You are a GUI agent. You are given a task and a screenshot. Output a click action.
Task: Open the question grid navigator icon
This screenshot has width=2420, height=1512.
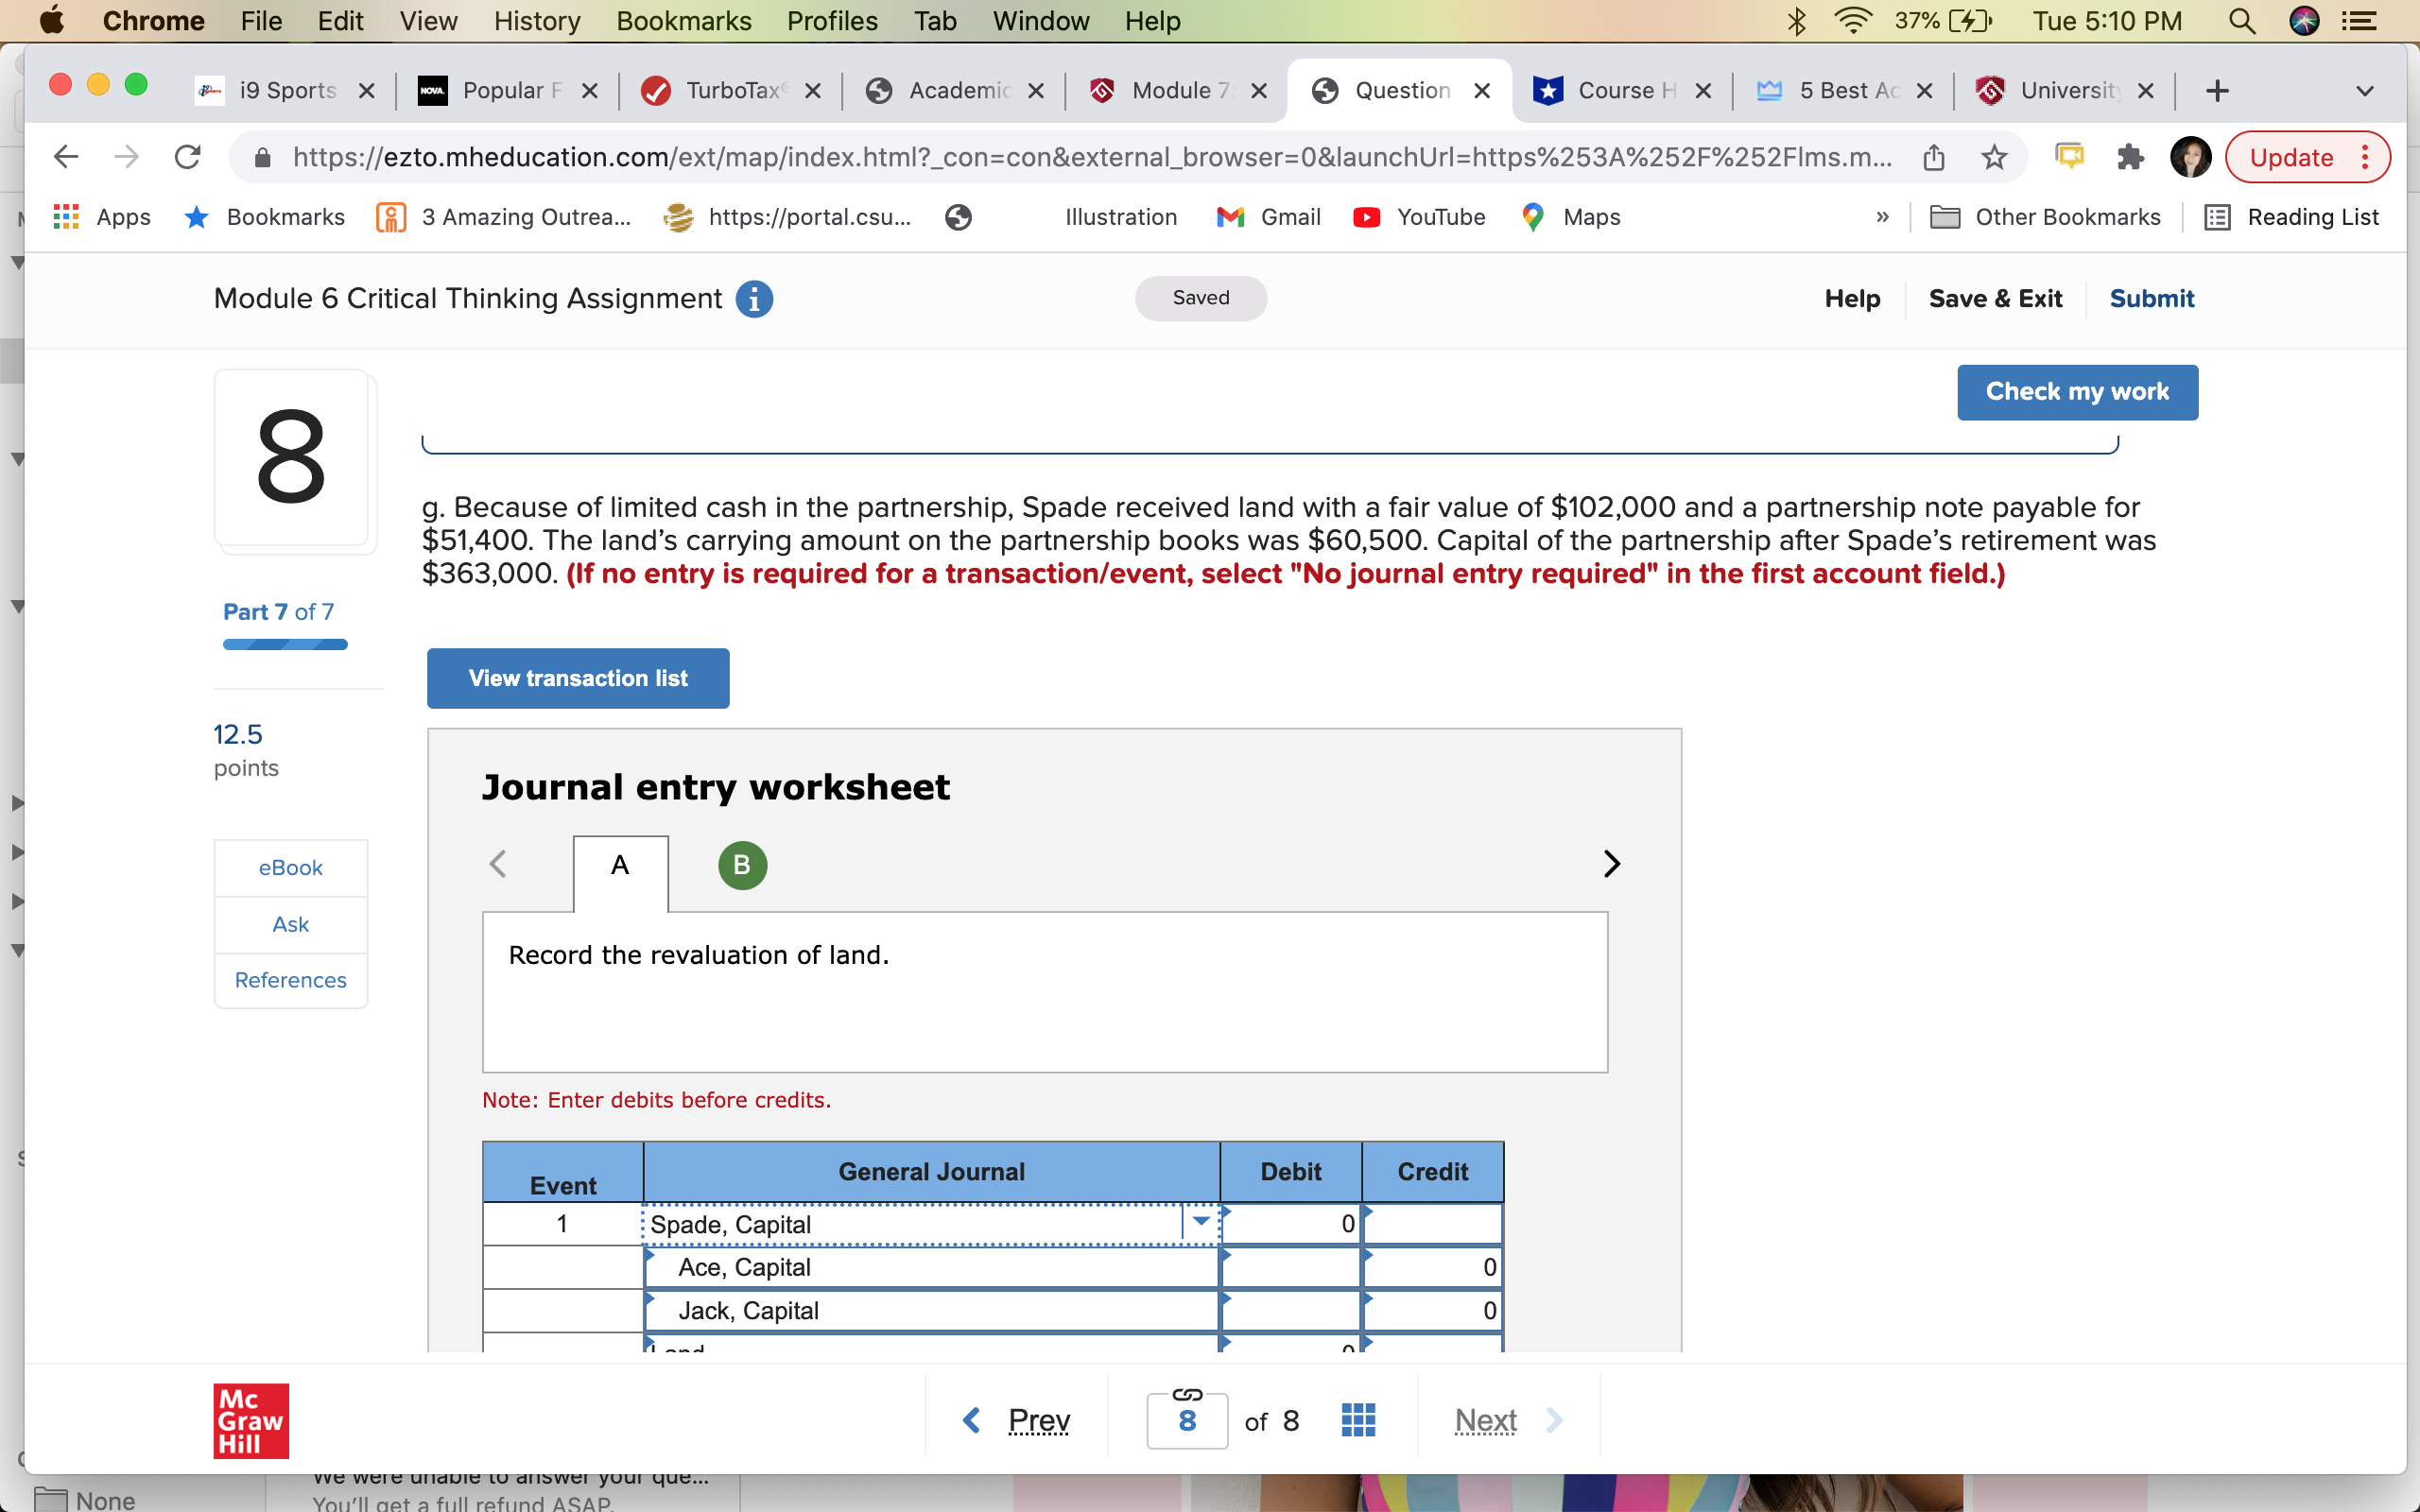1357,1419
